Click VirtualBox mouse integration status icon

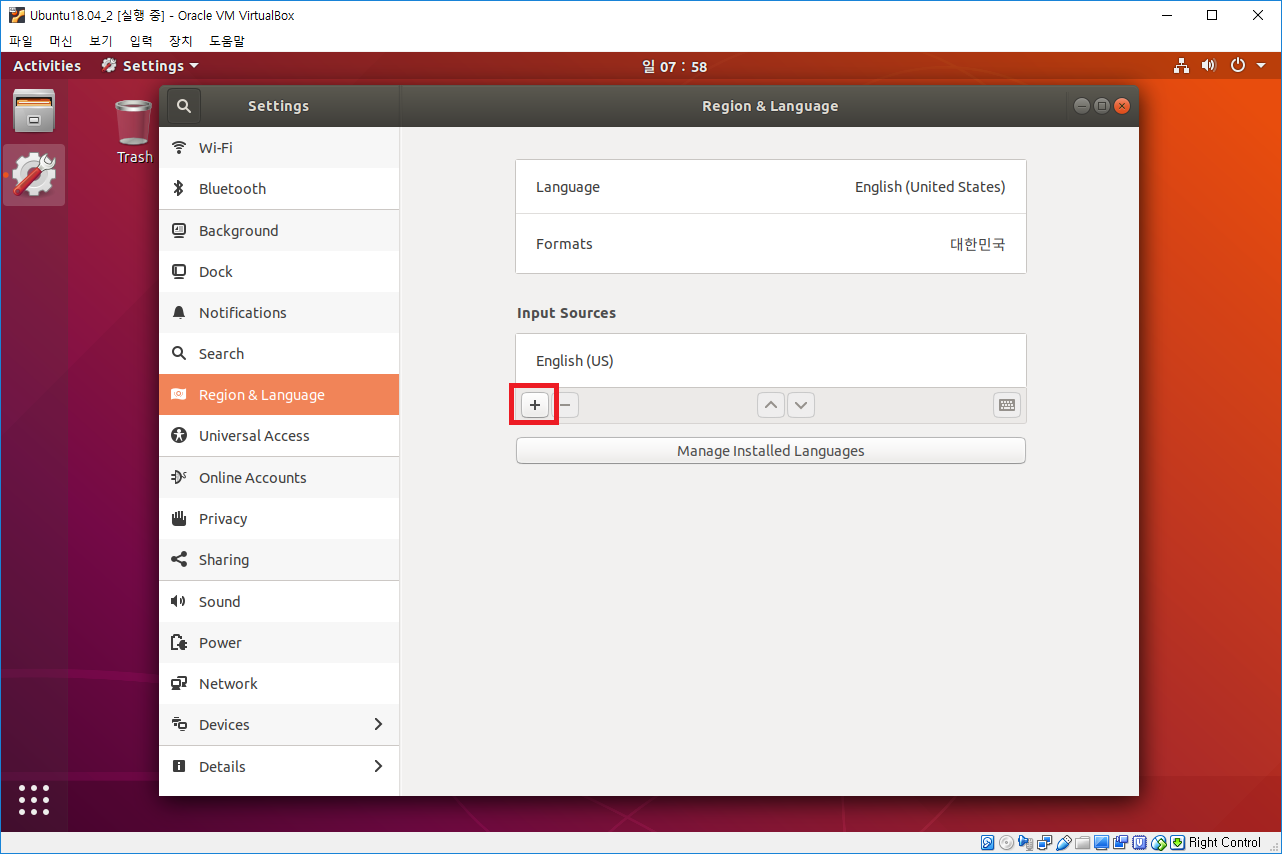[x=1159, y=843]
